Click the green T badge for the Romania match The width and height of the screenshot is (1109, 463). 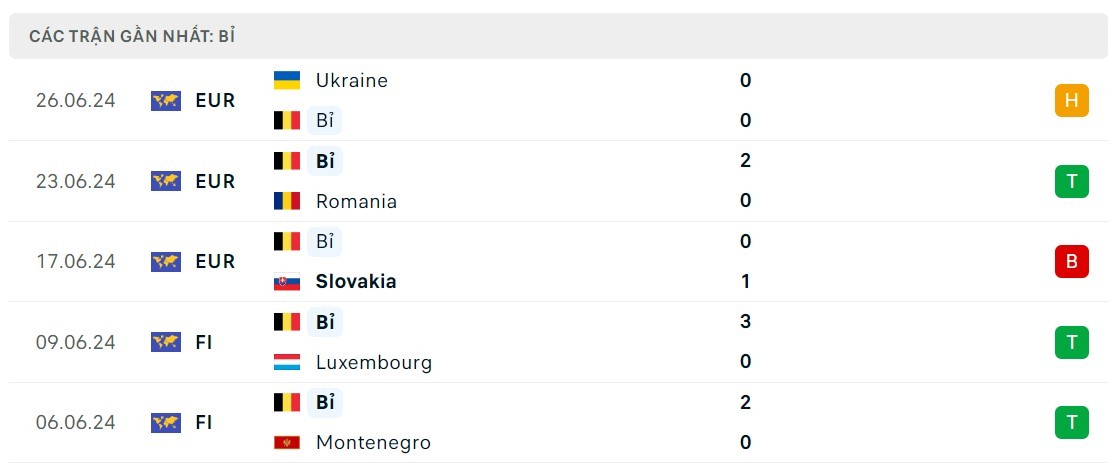[x=1072, y=181]
